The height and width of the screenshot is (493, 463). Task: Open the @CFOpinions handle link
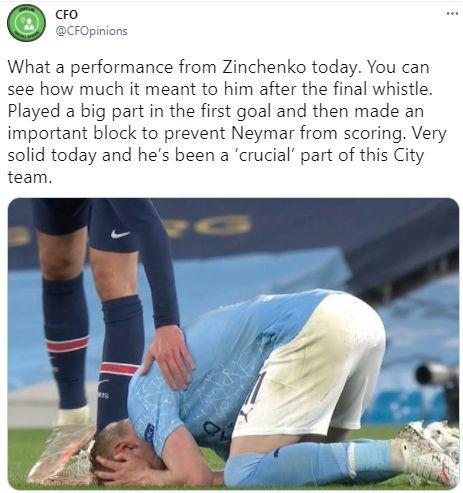coord(91,31)
